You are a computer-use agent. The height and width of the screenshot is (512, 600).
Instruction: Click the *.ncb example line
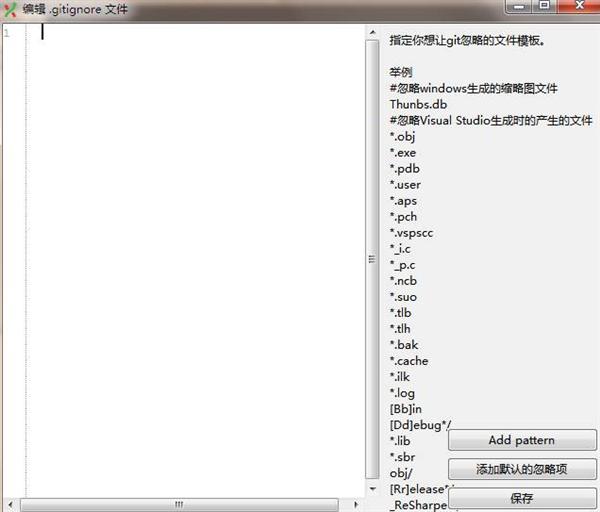[x=403, y=281]
